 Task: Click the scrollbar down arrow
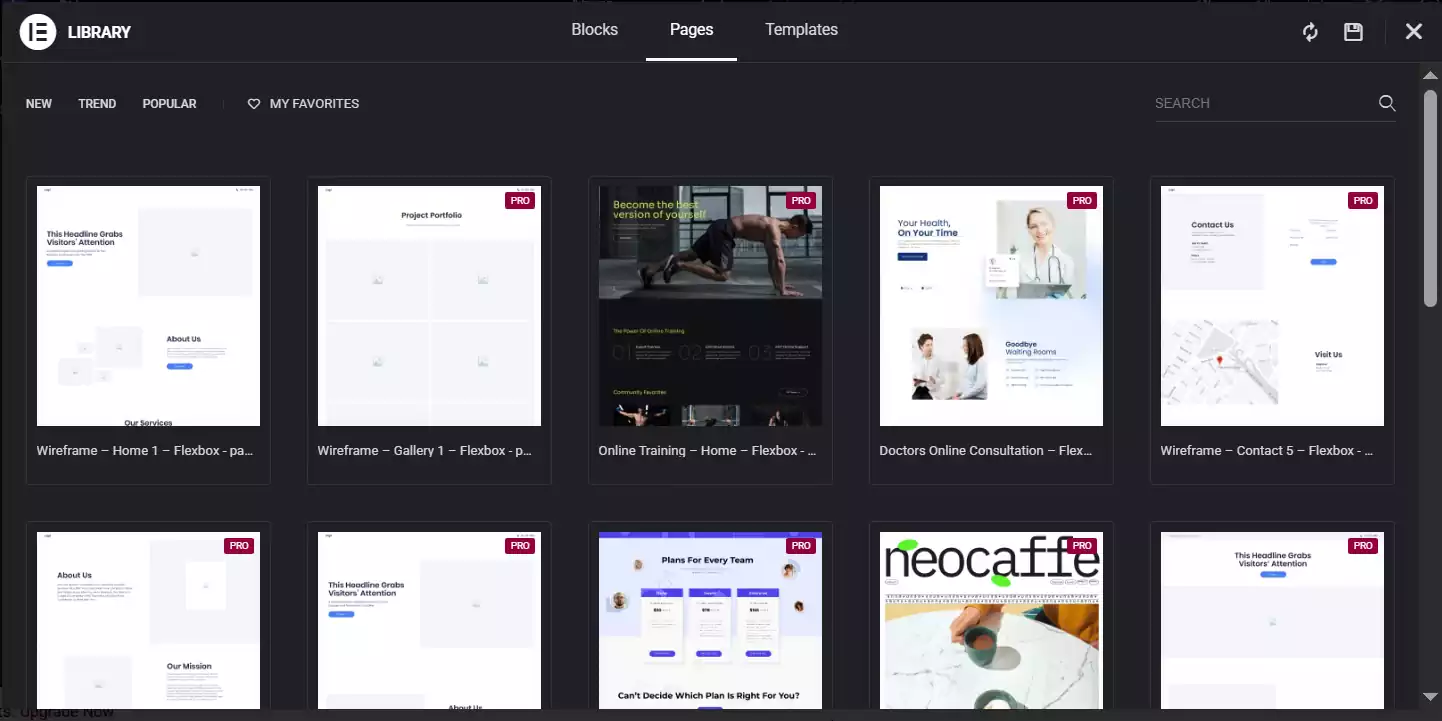1430,696
